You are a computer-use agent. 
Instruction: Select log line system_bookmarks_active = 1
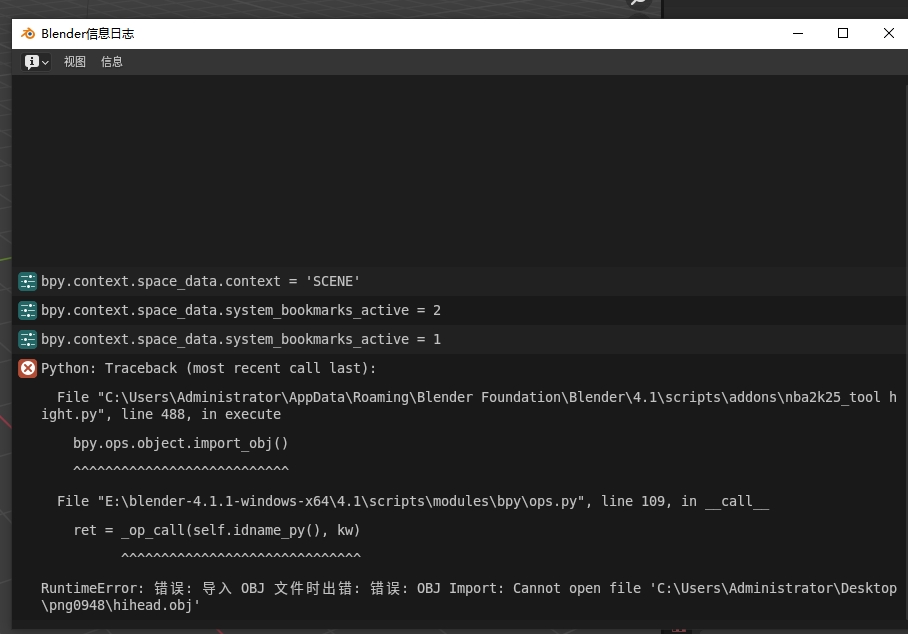(x=241, y=339)
